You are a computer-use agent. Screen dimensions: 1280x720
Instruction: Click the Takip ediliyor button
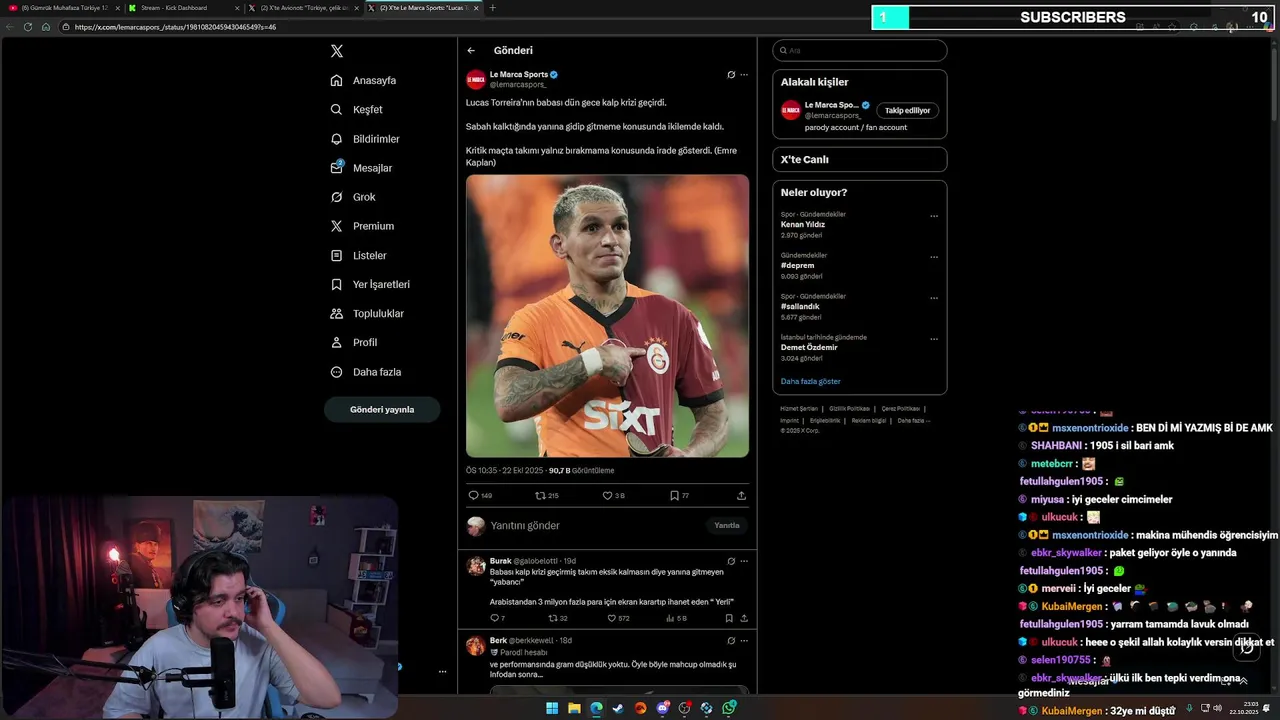pyautogui.click(x=907, y=110)
